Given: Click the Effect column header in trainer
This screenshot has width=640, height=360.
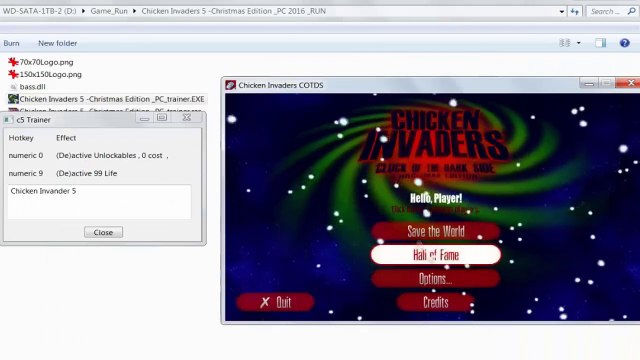Looking at the screenshot, I should click(x=66, y=138).
